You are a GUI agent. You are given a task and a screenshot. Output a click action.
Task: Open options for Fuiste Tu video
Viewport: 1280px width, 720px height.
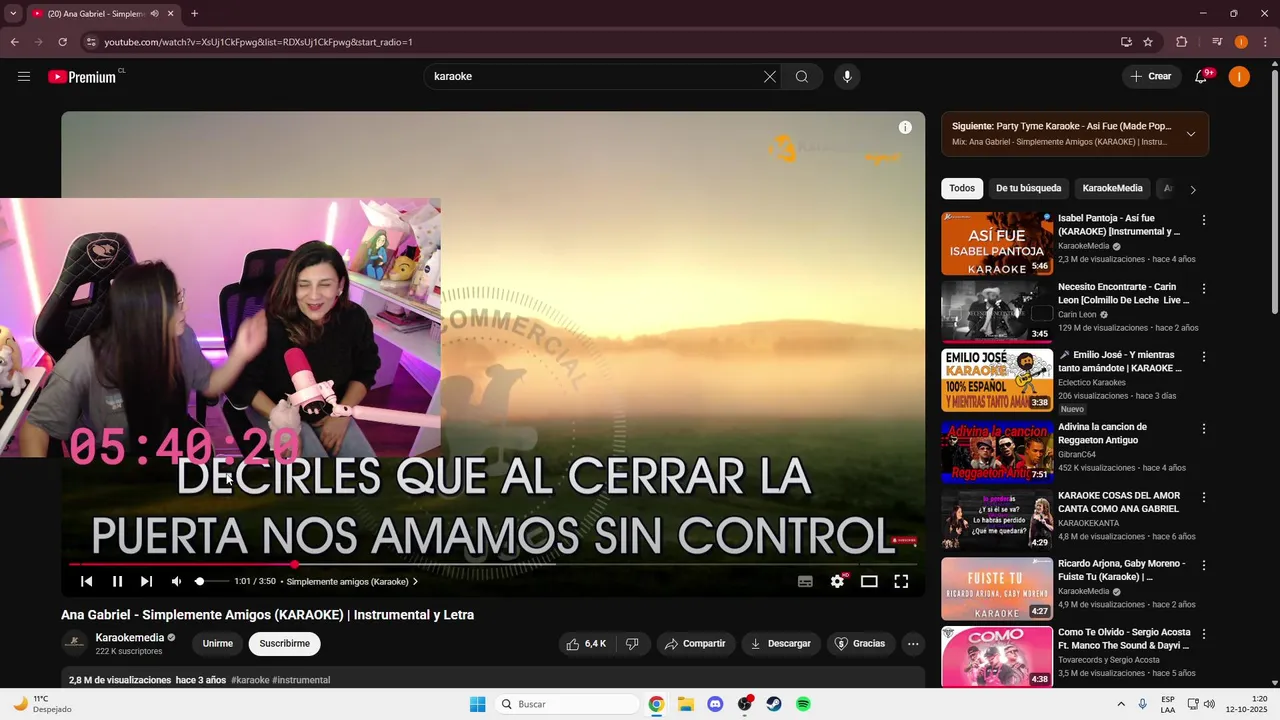[1204, 566]
